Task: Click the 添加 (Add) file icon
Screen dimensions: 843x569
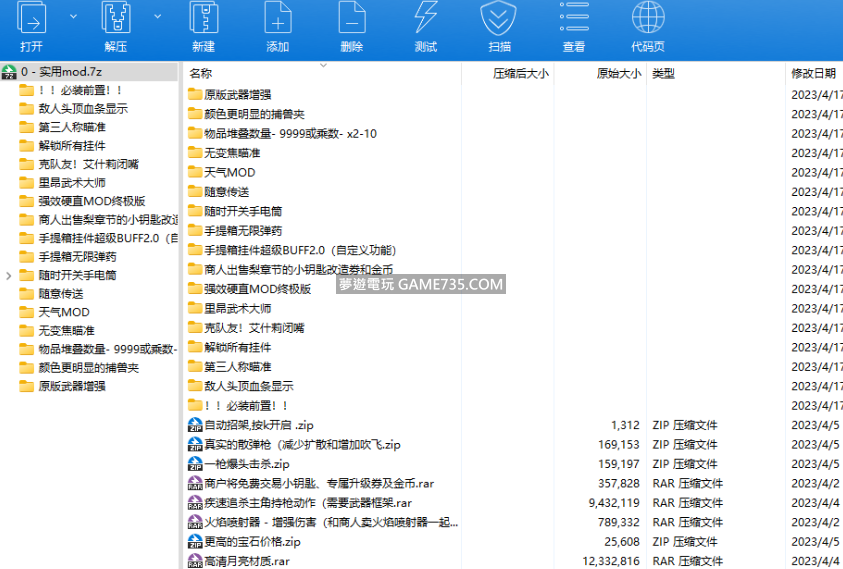Action: (278, 17)
